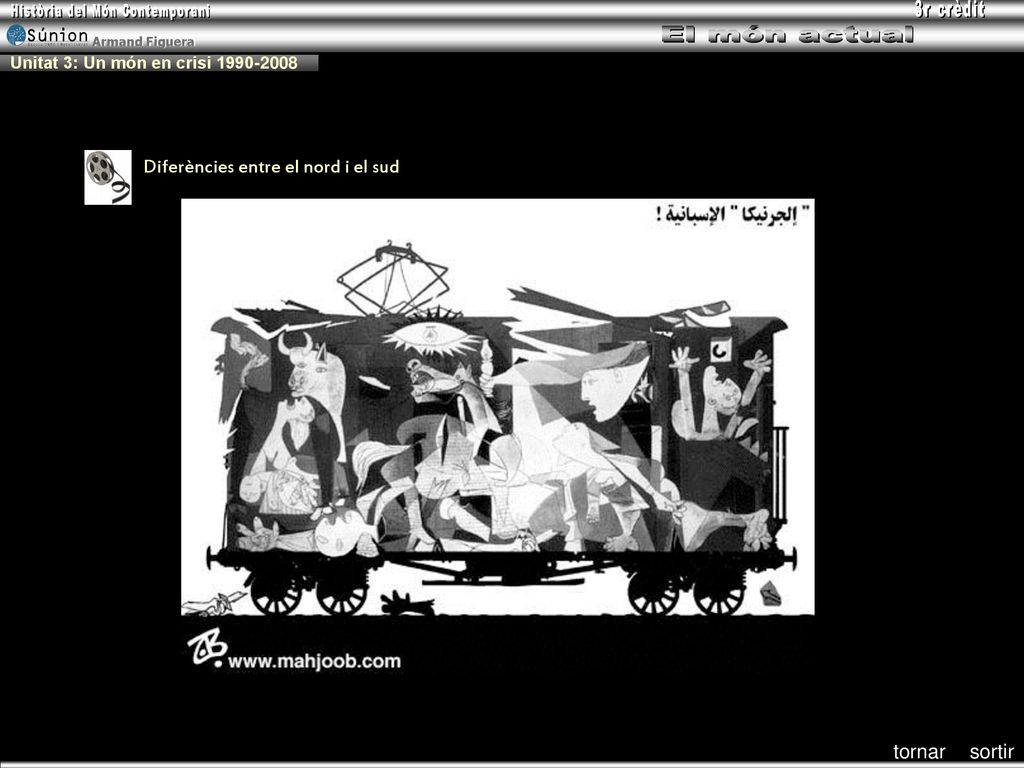Viewport: 1024px width, 768px height.
Task: Click the 'sortir' button
Action: pyautogui.click(x=991, y=752)
